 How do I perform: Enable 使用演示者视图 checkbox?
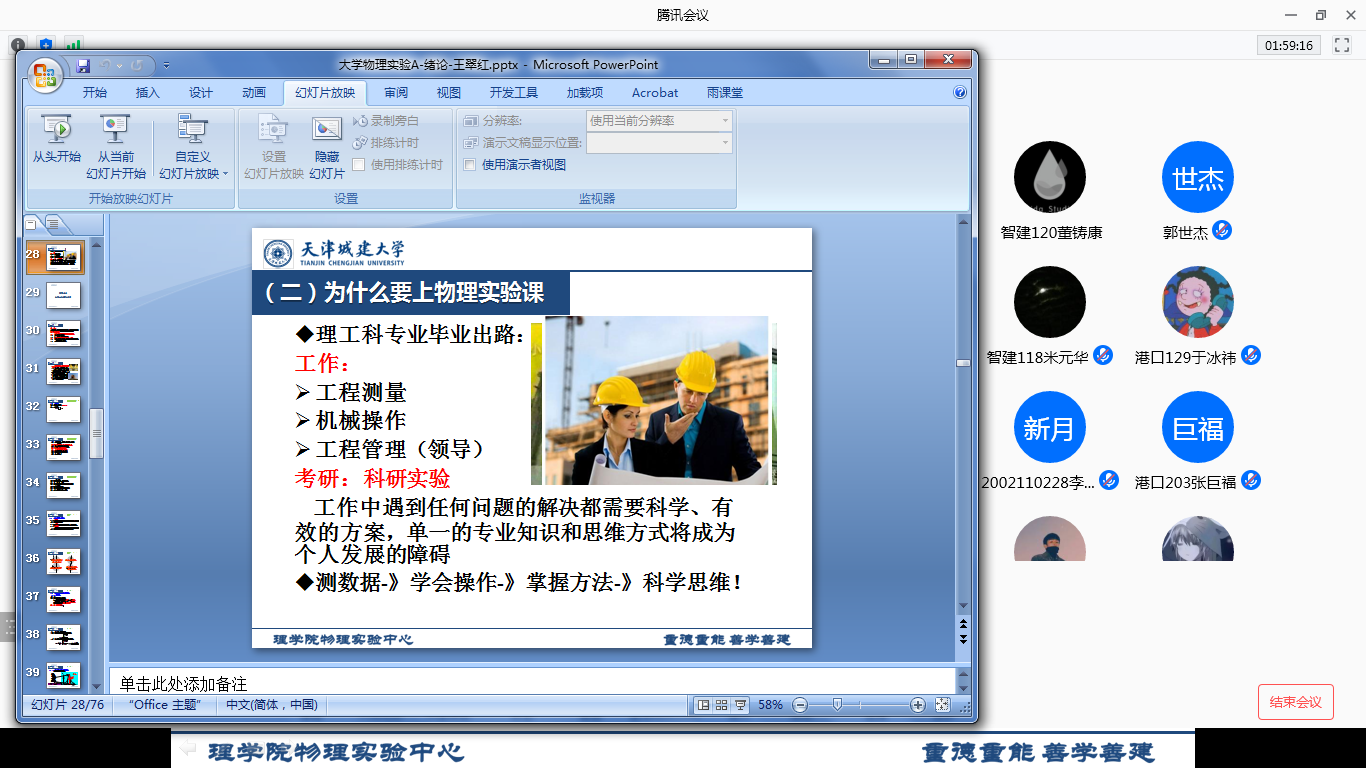[470, 165]
